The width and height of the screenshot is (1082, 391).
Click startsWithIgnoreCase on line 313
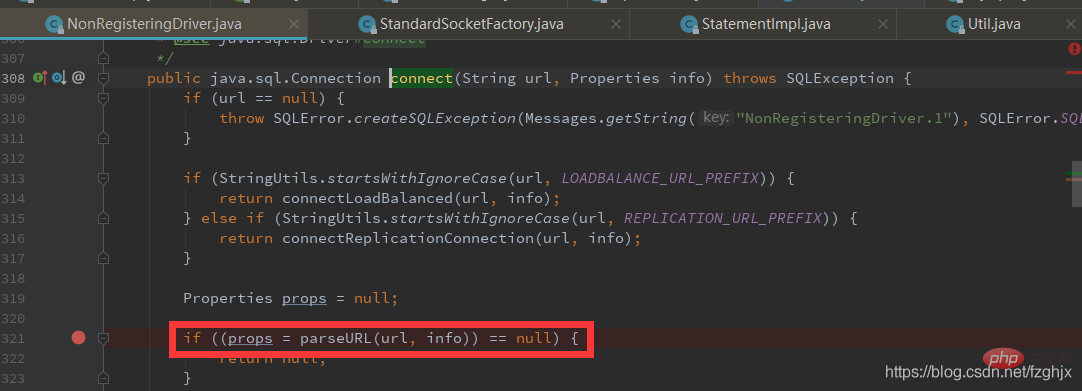(417, 178)
